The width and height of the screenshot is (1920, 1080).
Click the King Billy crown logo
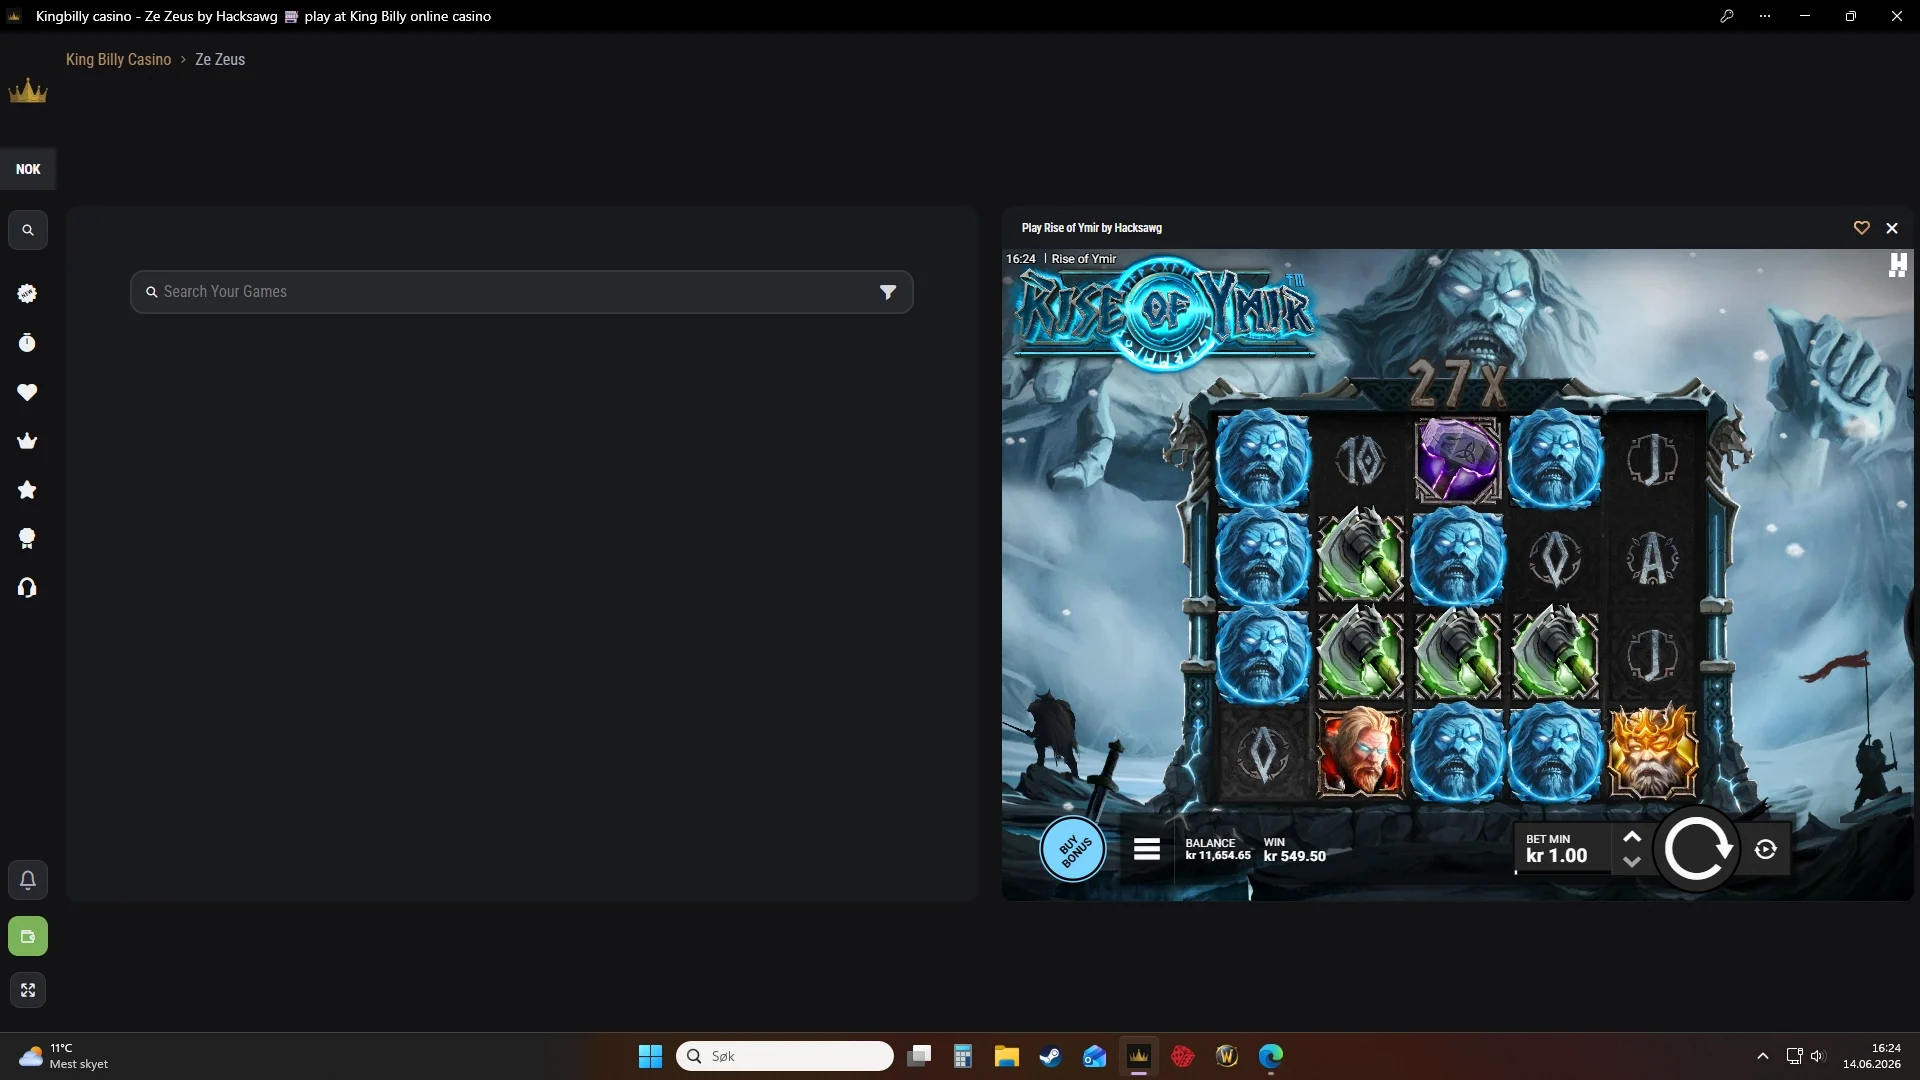28,91
